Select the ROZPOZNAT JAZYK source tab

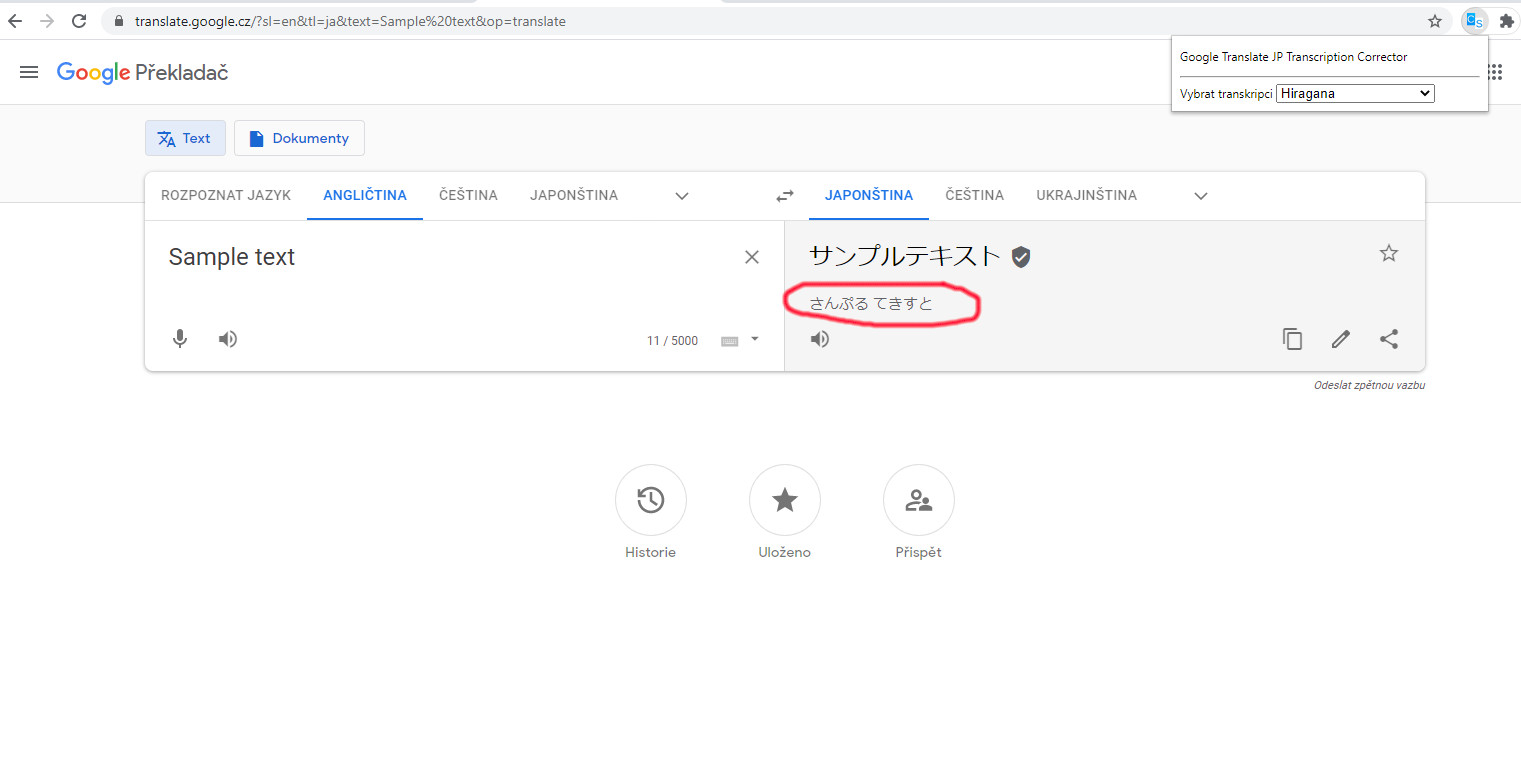(226, 196)
